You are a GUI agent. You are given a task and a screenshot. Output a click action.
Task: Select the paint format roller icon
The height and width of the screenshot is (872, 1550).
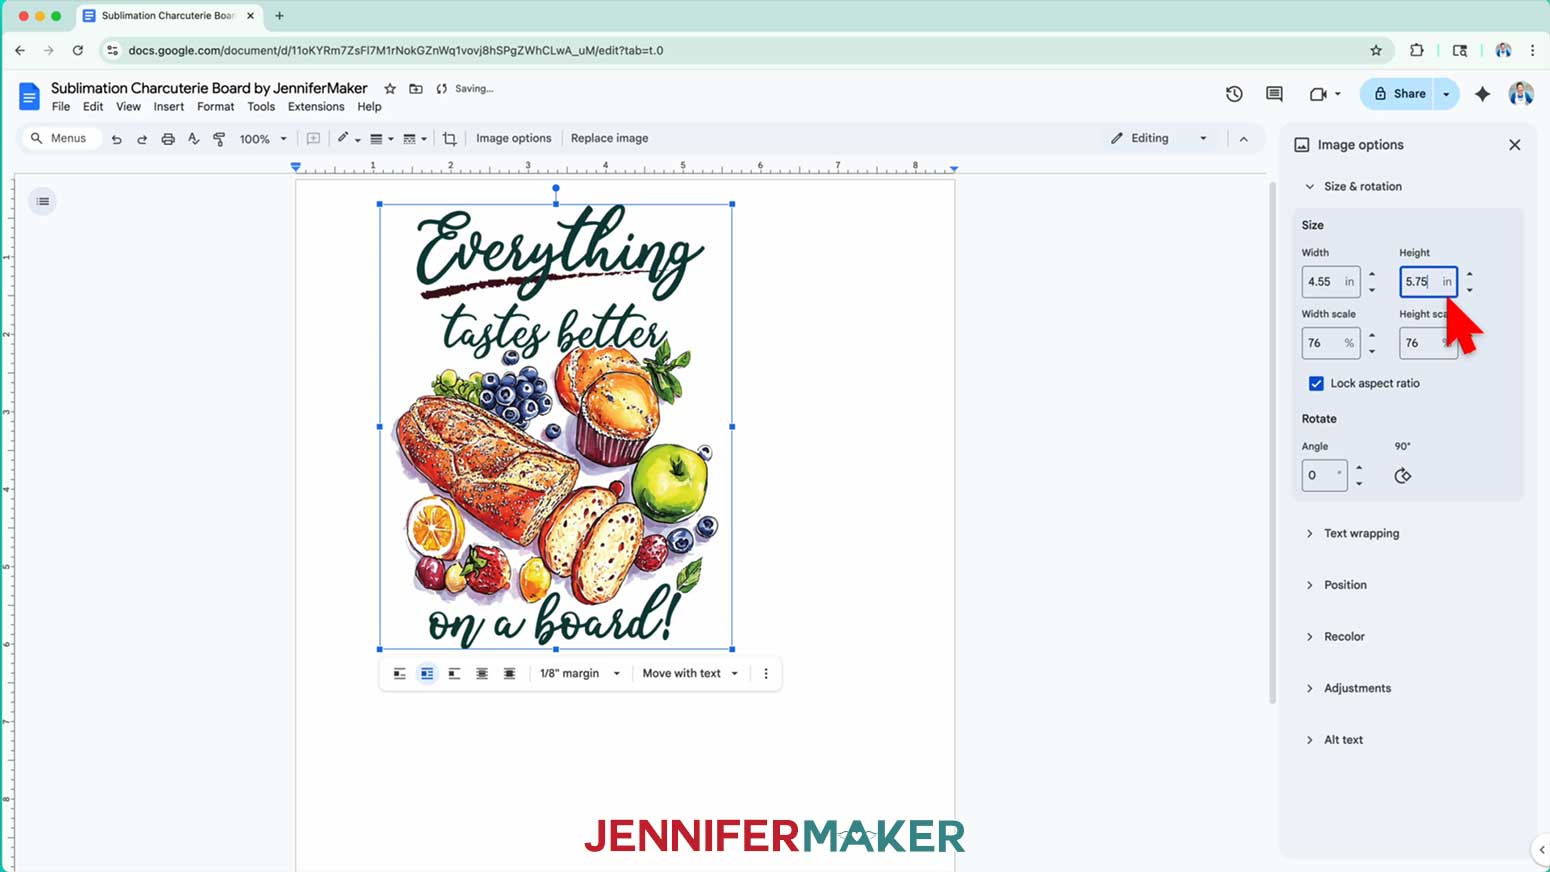tap(219, 139)
